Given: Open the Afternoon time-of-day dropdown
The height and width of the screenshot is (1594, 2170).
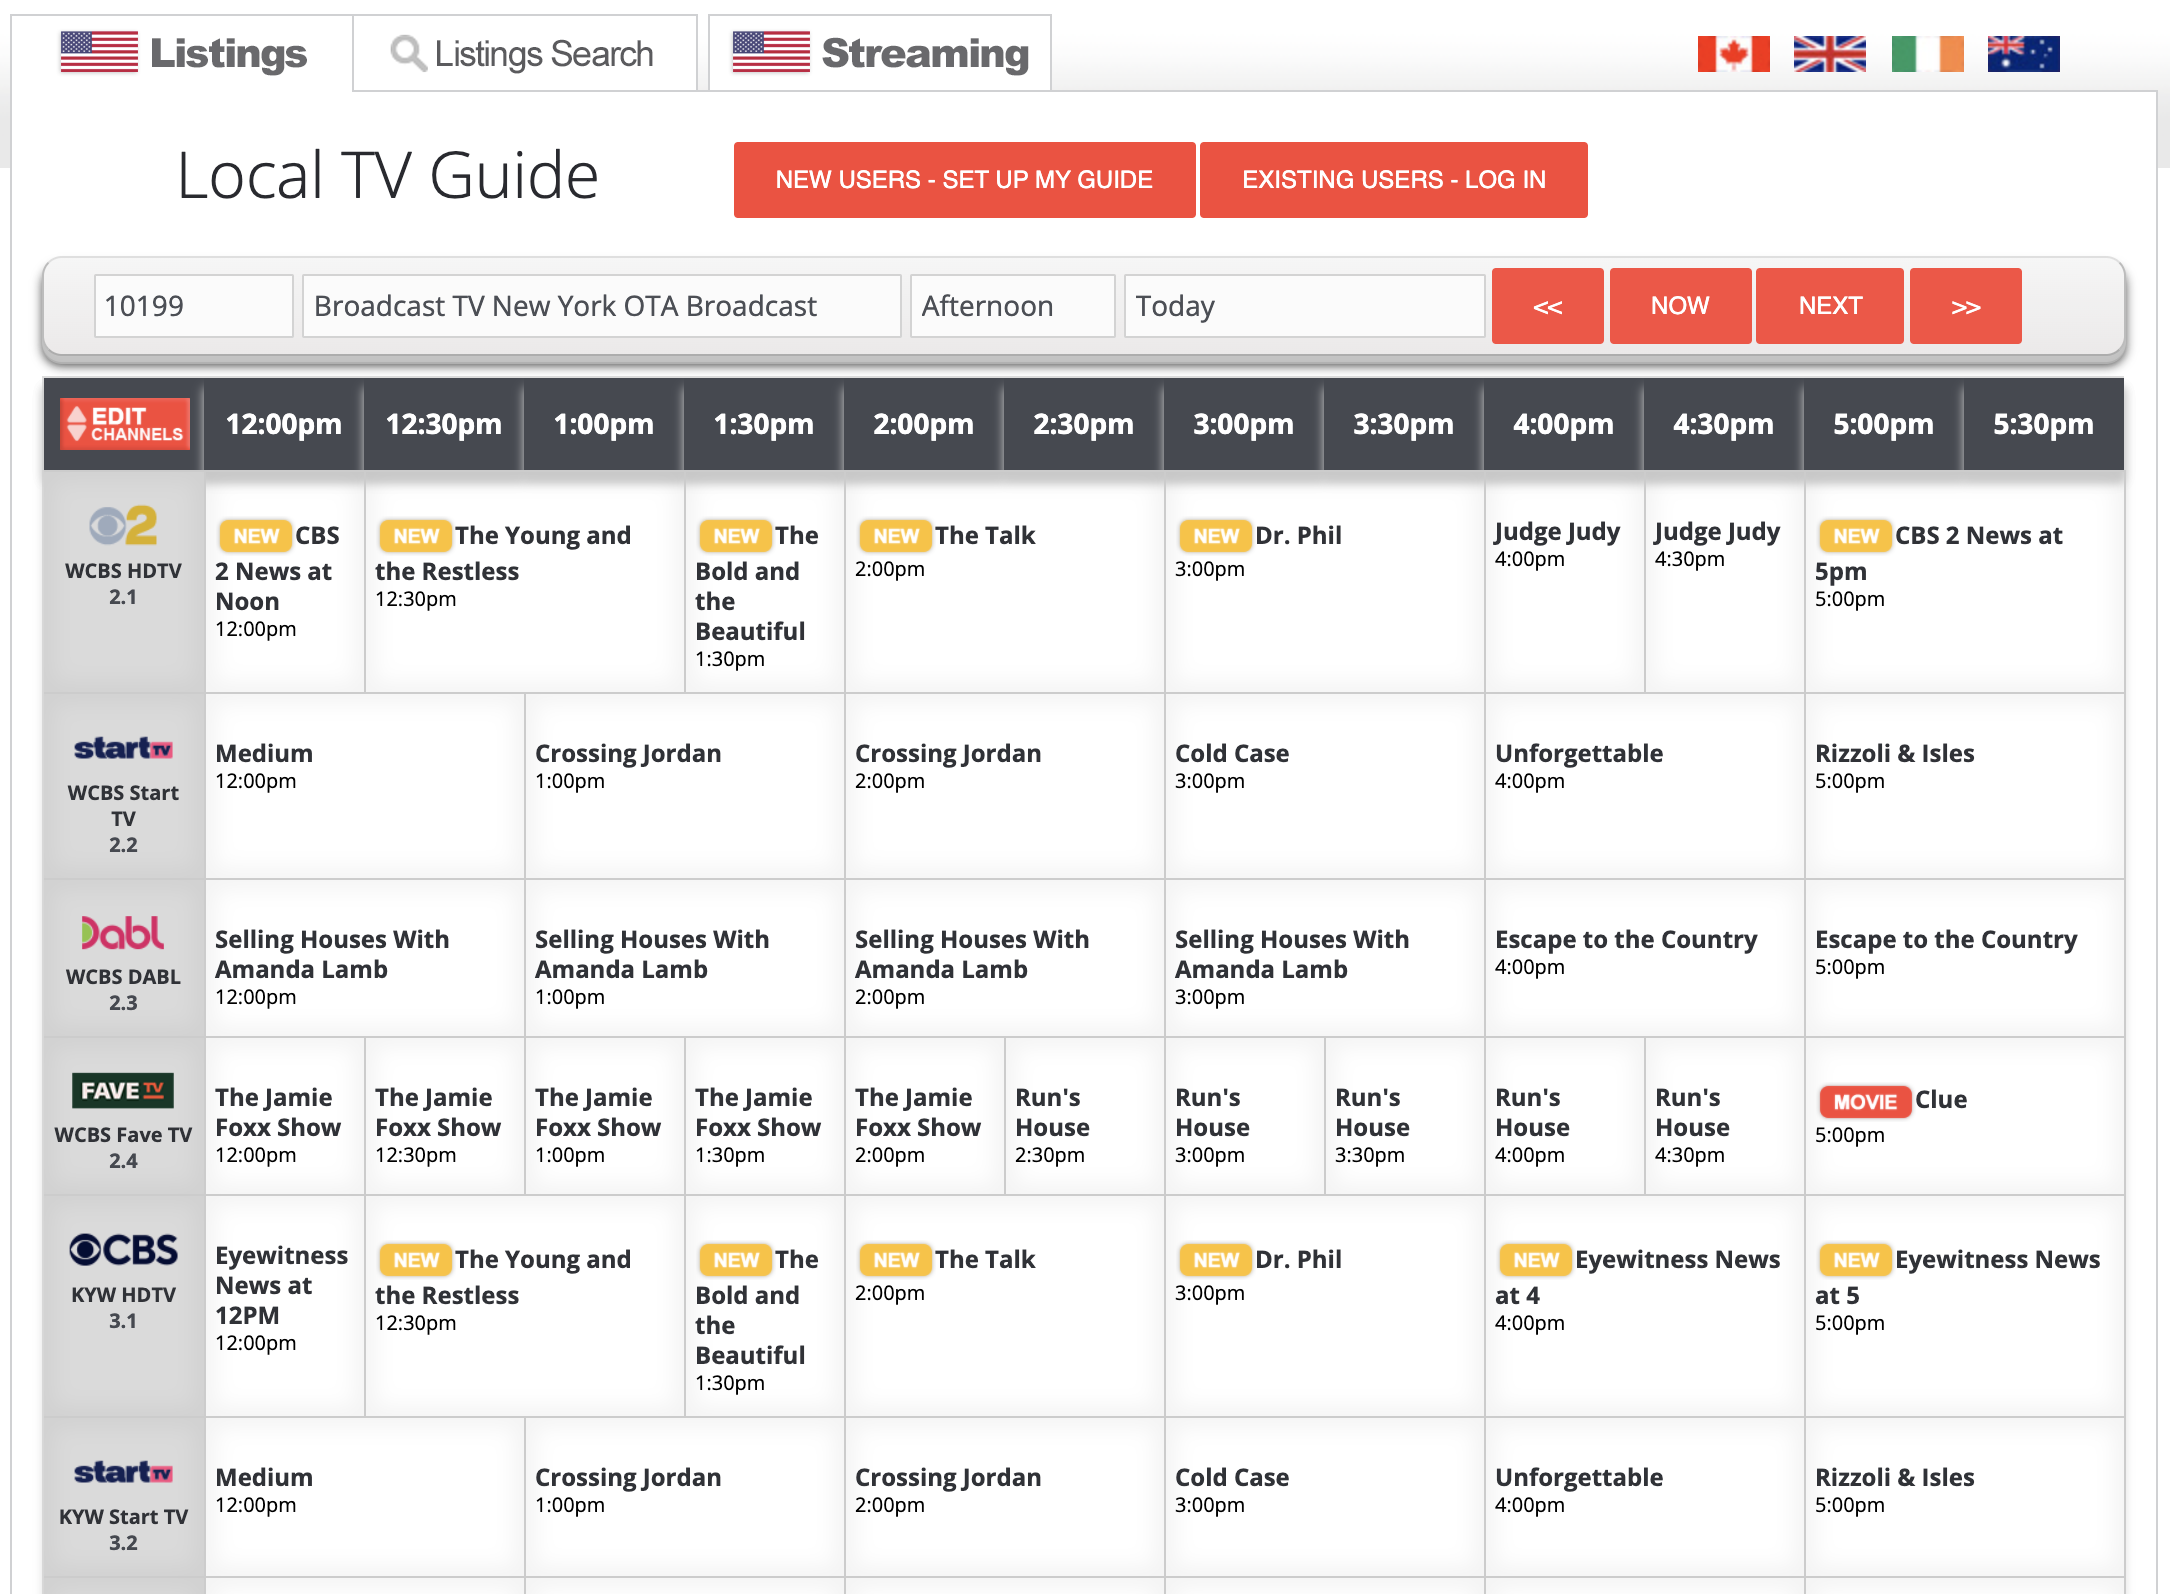Looking at the screenshot, I should [1012, 306].
